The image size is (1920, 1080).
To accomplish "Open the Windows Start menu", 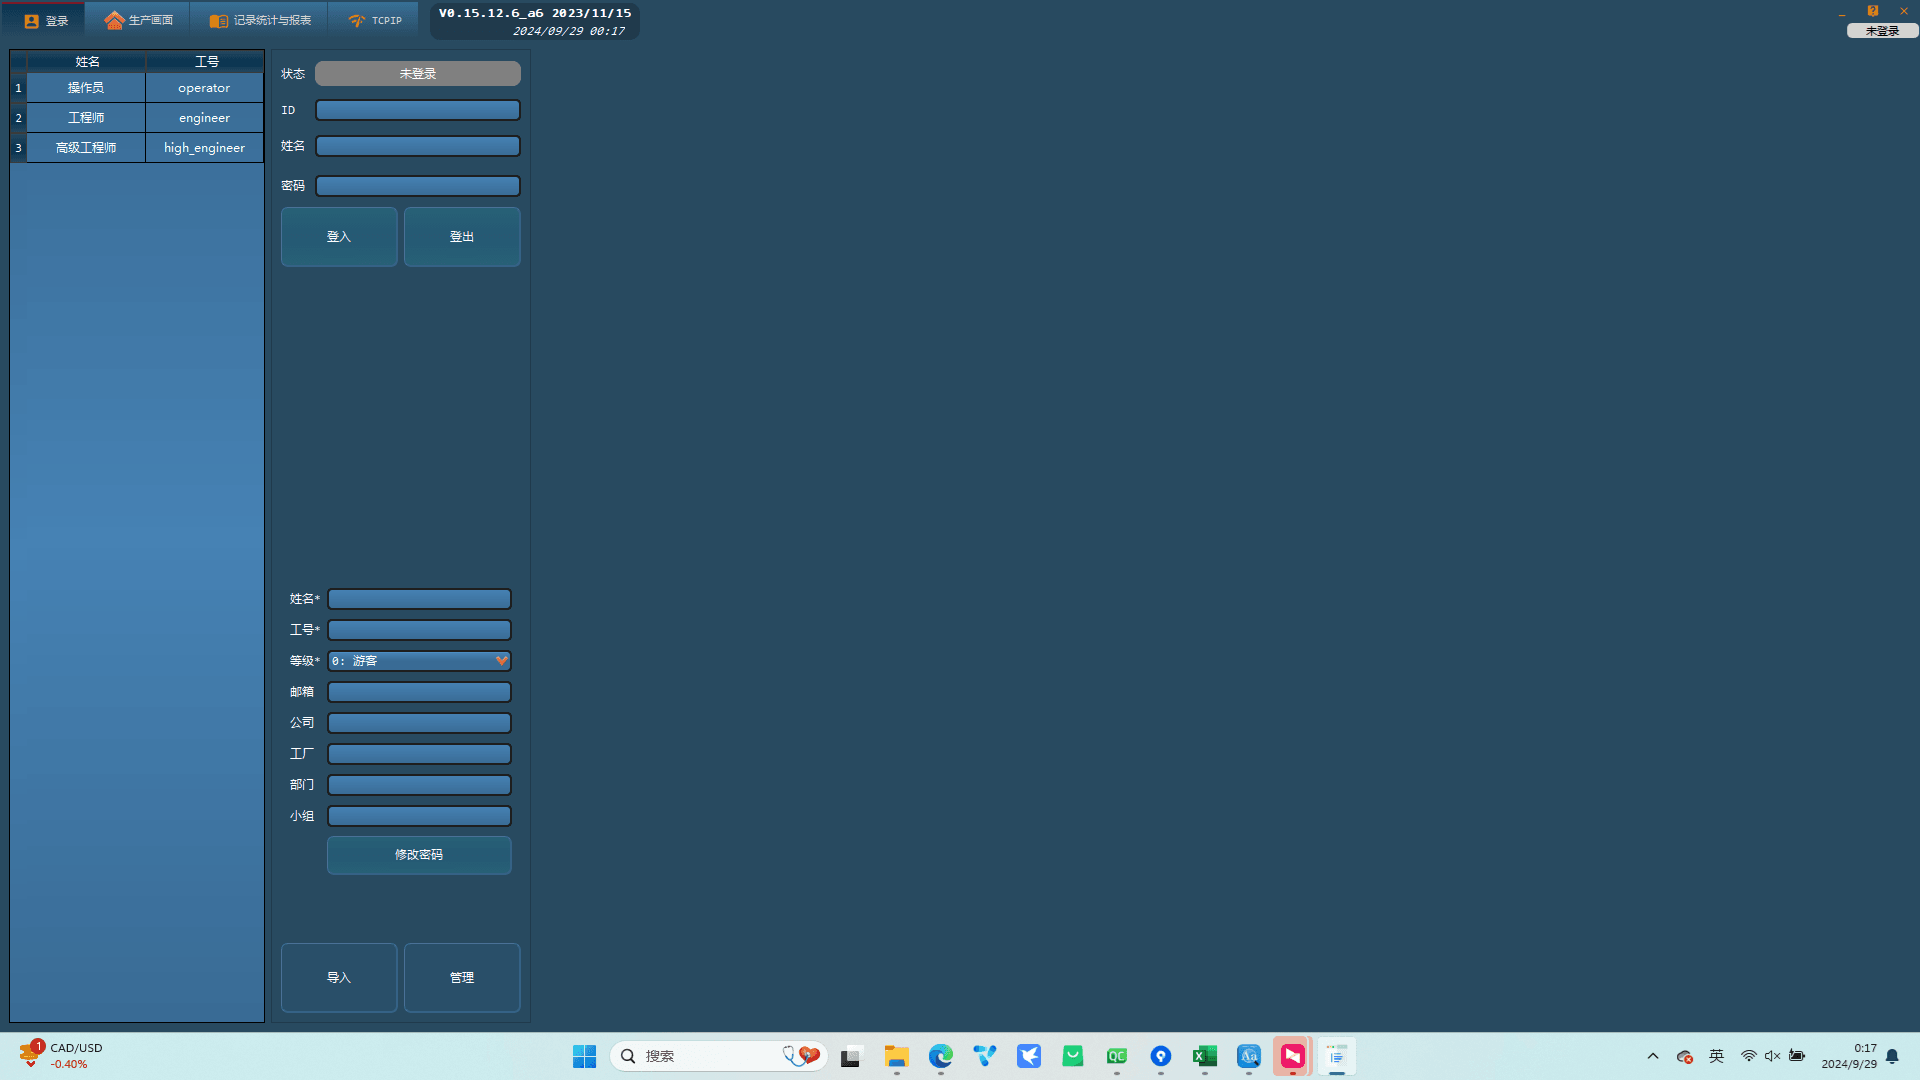I will click(584, 1056).
